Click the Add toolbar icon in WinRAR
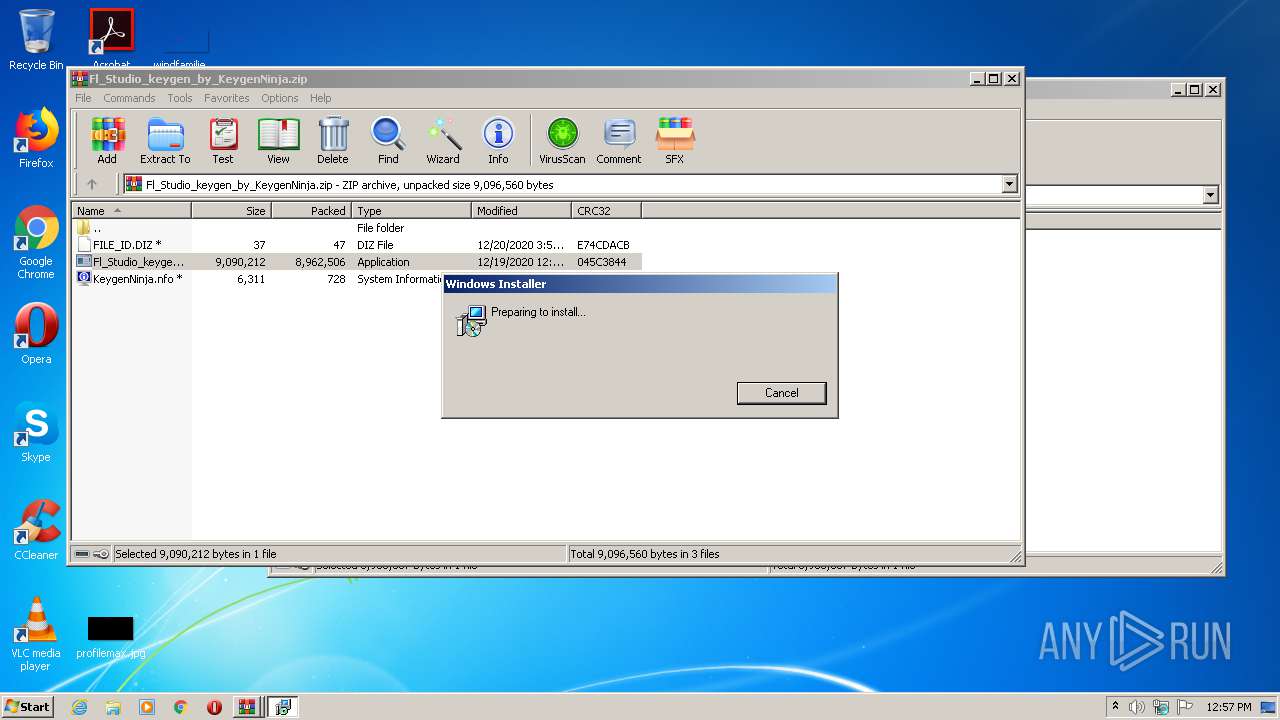The height and width of the screenshot is (720, 1280). (x=107, y=140)
